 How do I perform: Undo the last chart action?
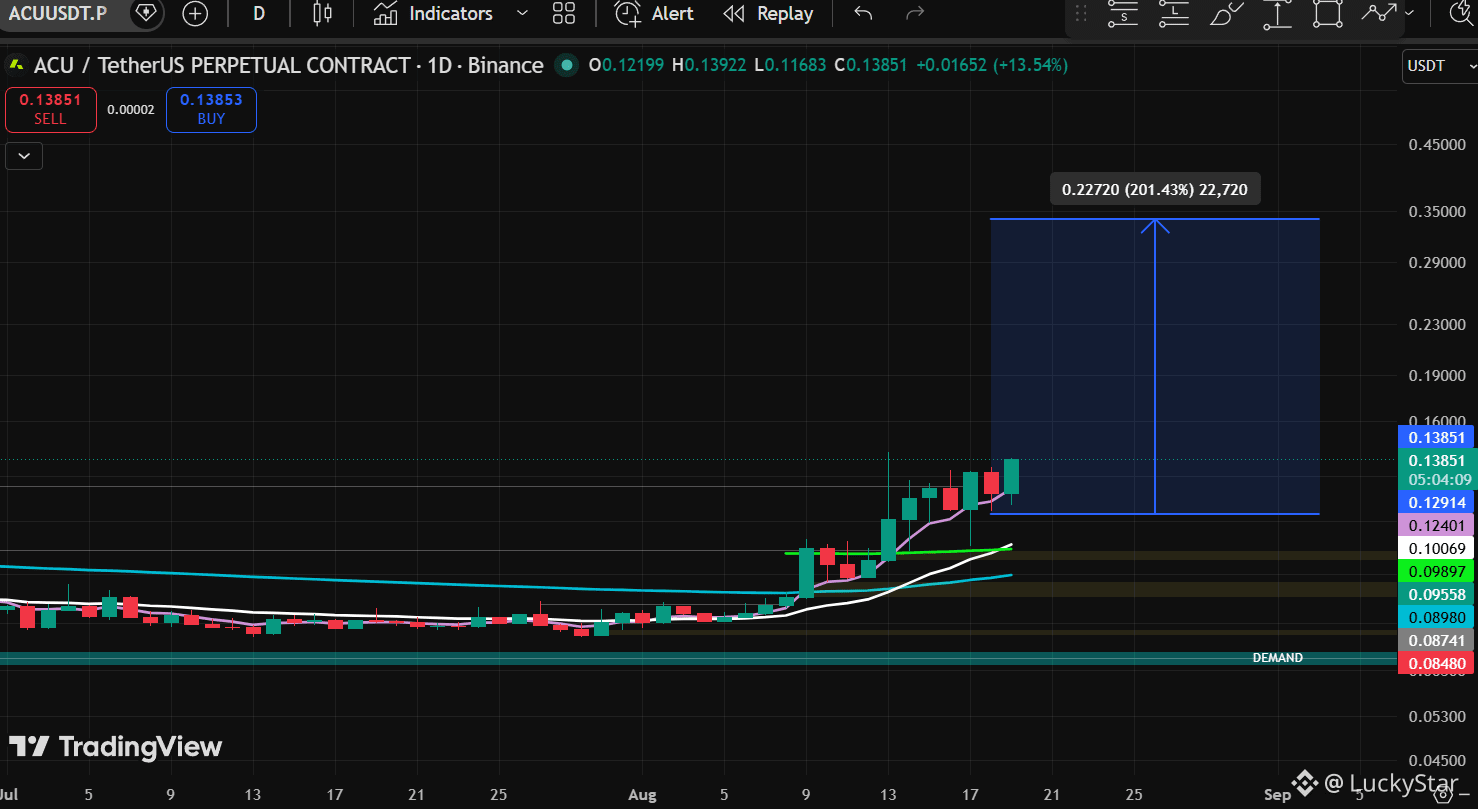pos(864,14)
